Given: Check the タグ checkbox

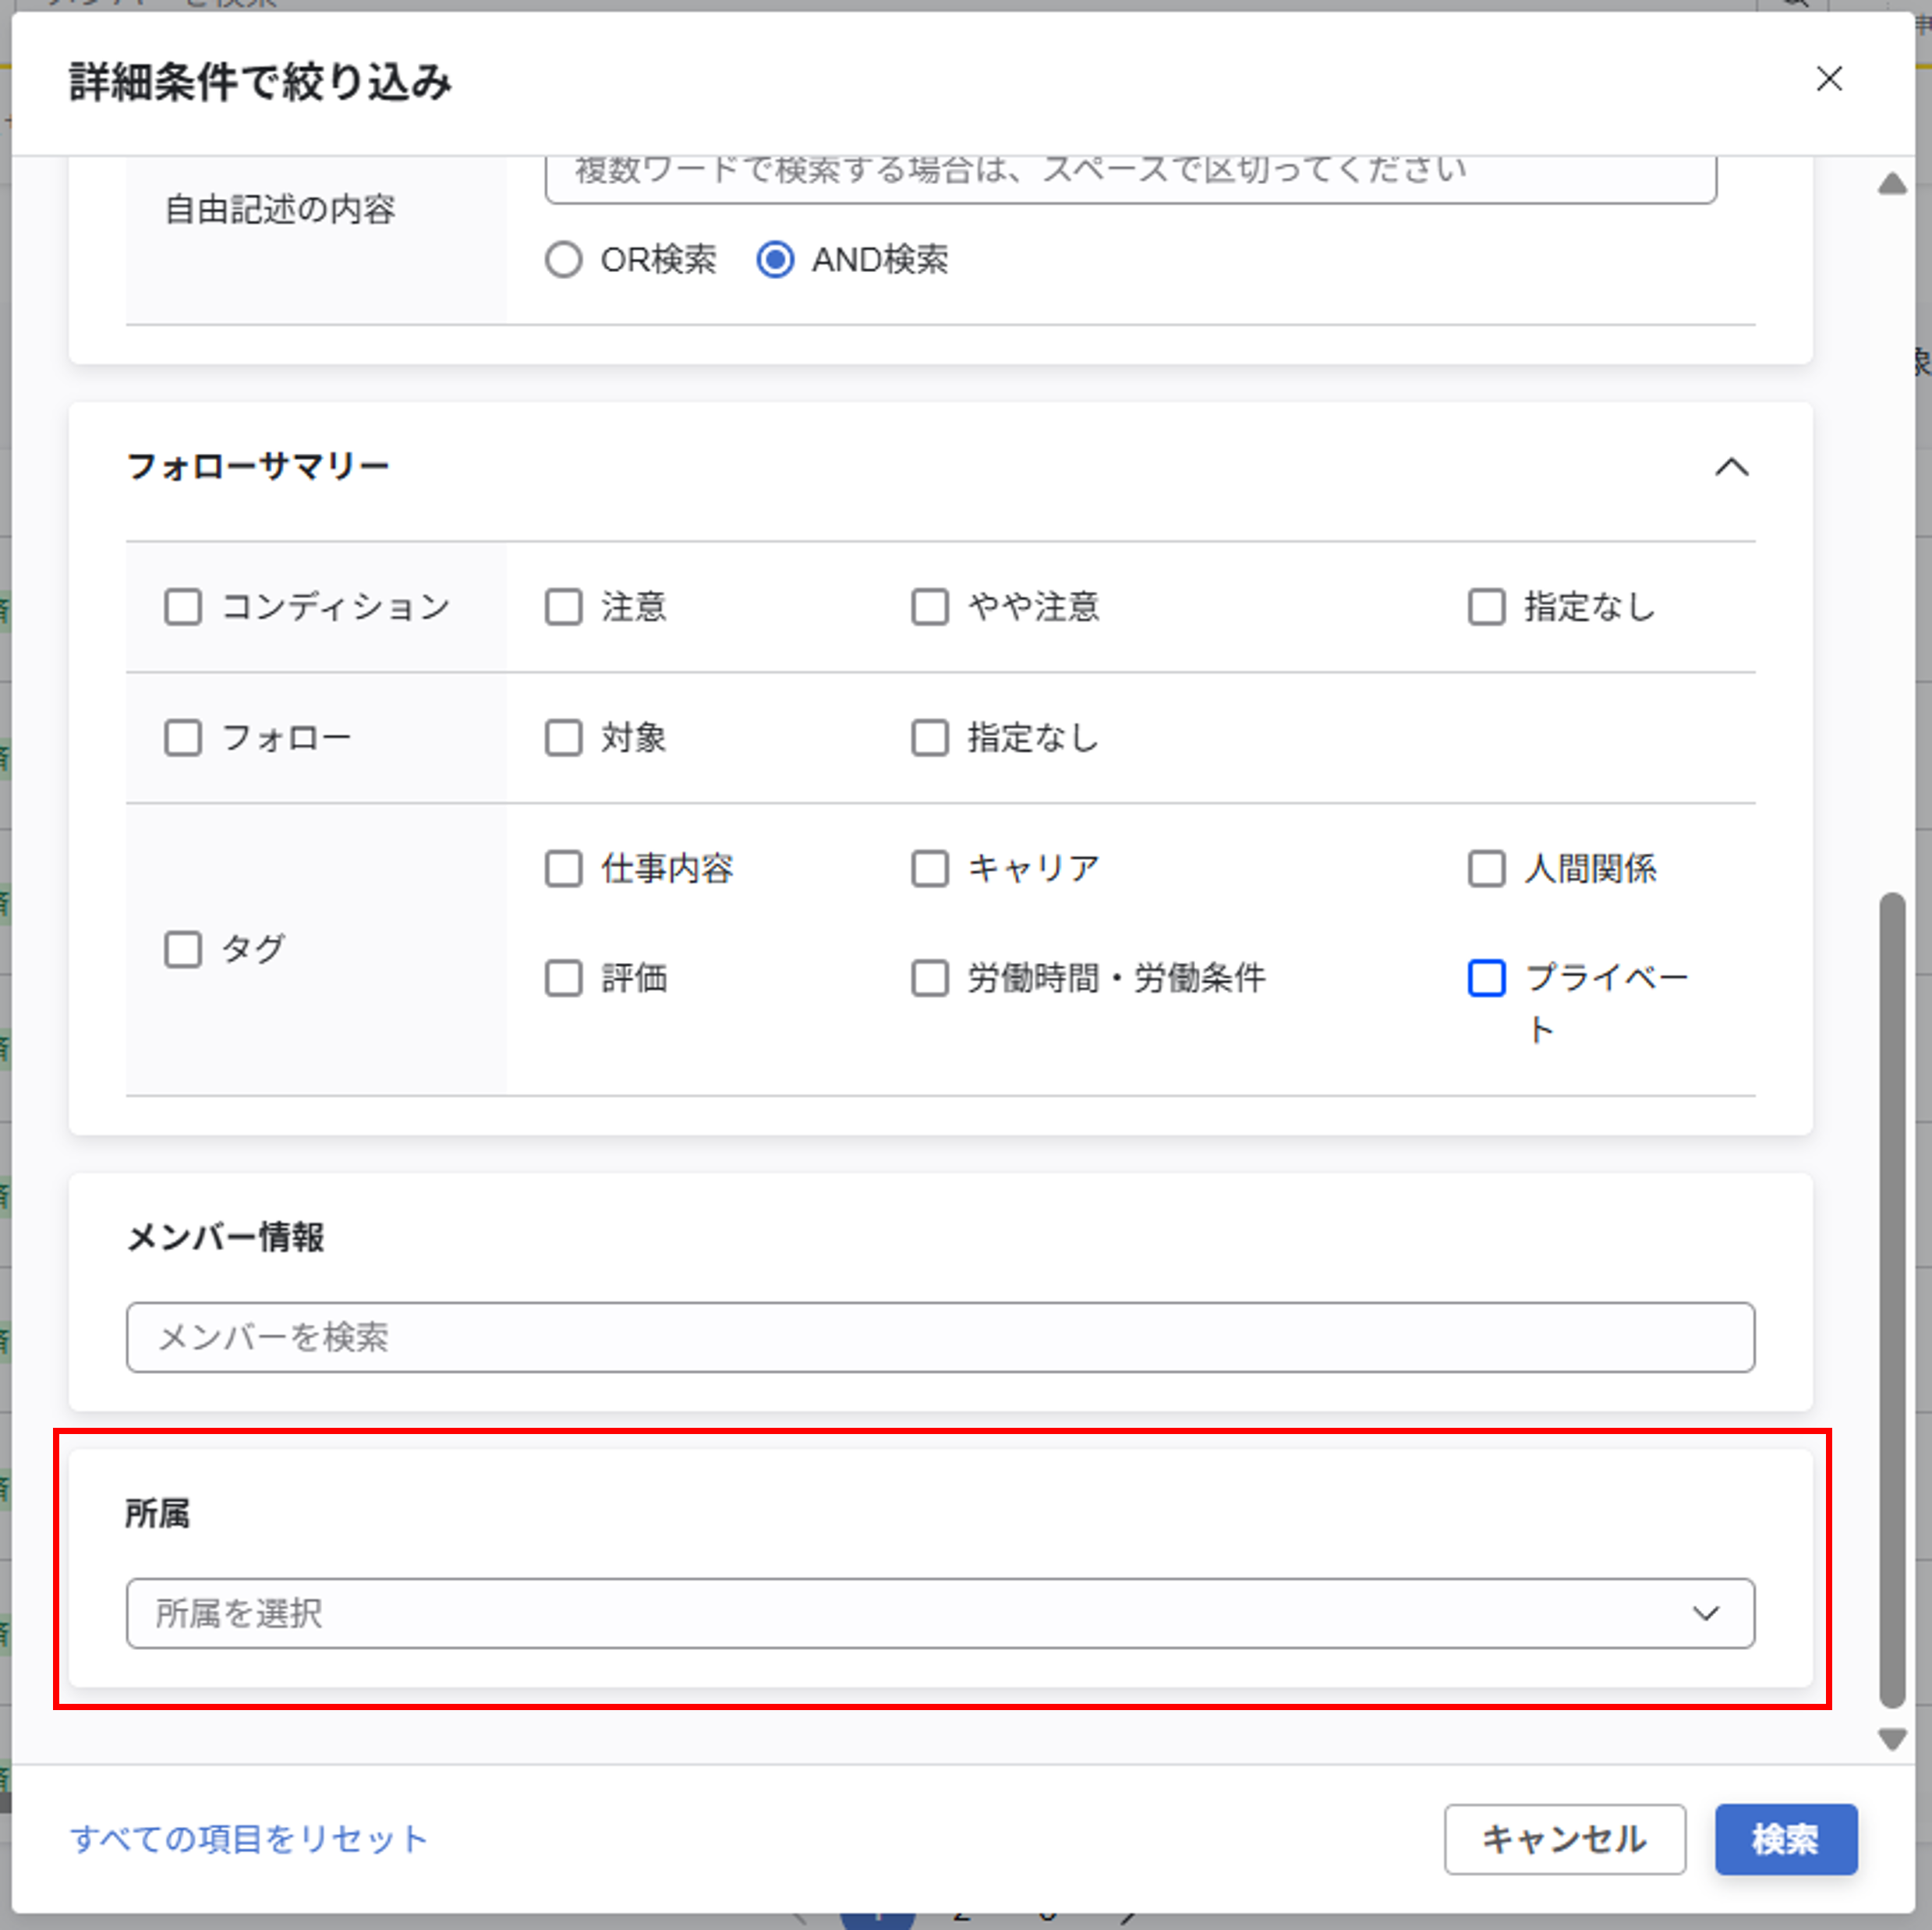Looking at the screenshot, I should pos(184,949).
